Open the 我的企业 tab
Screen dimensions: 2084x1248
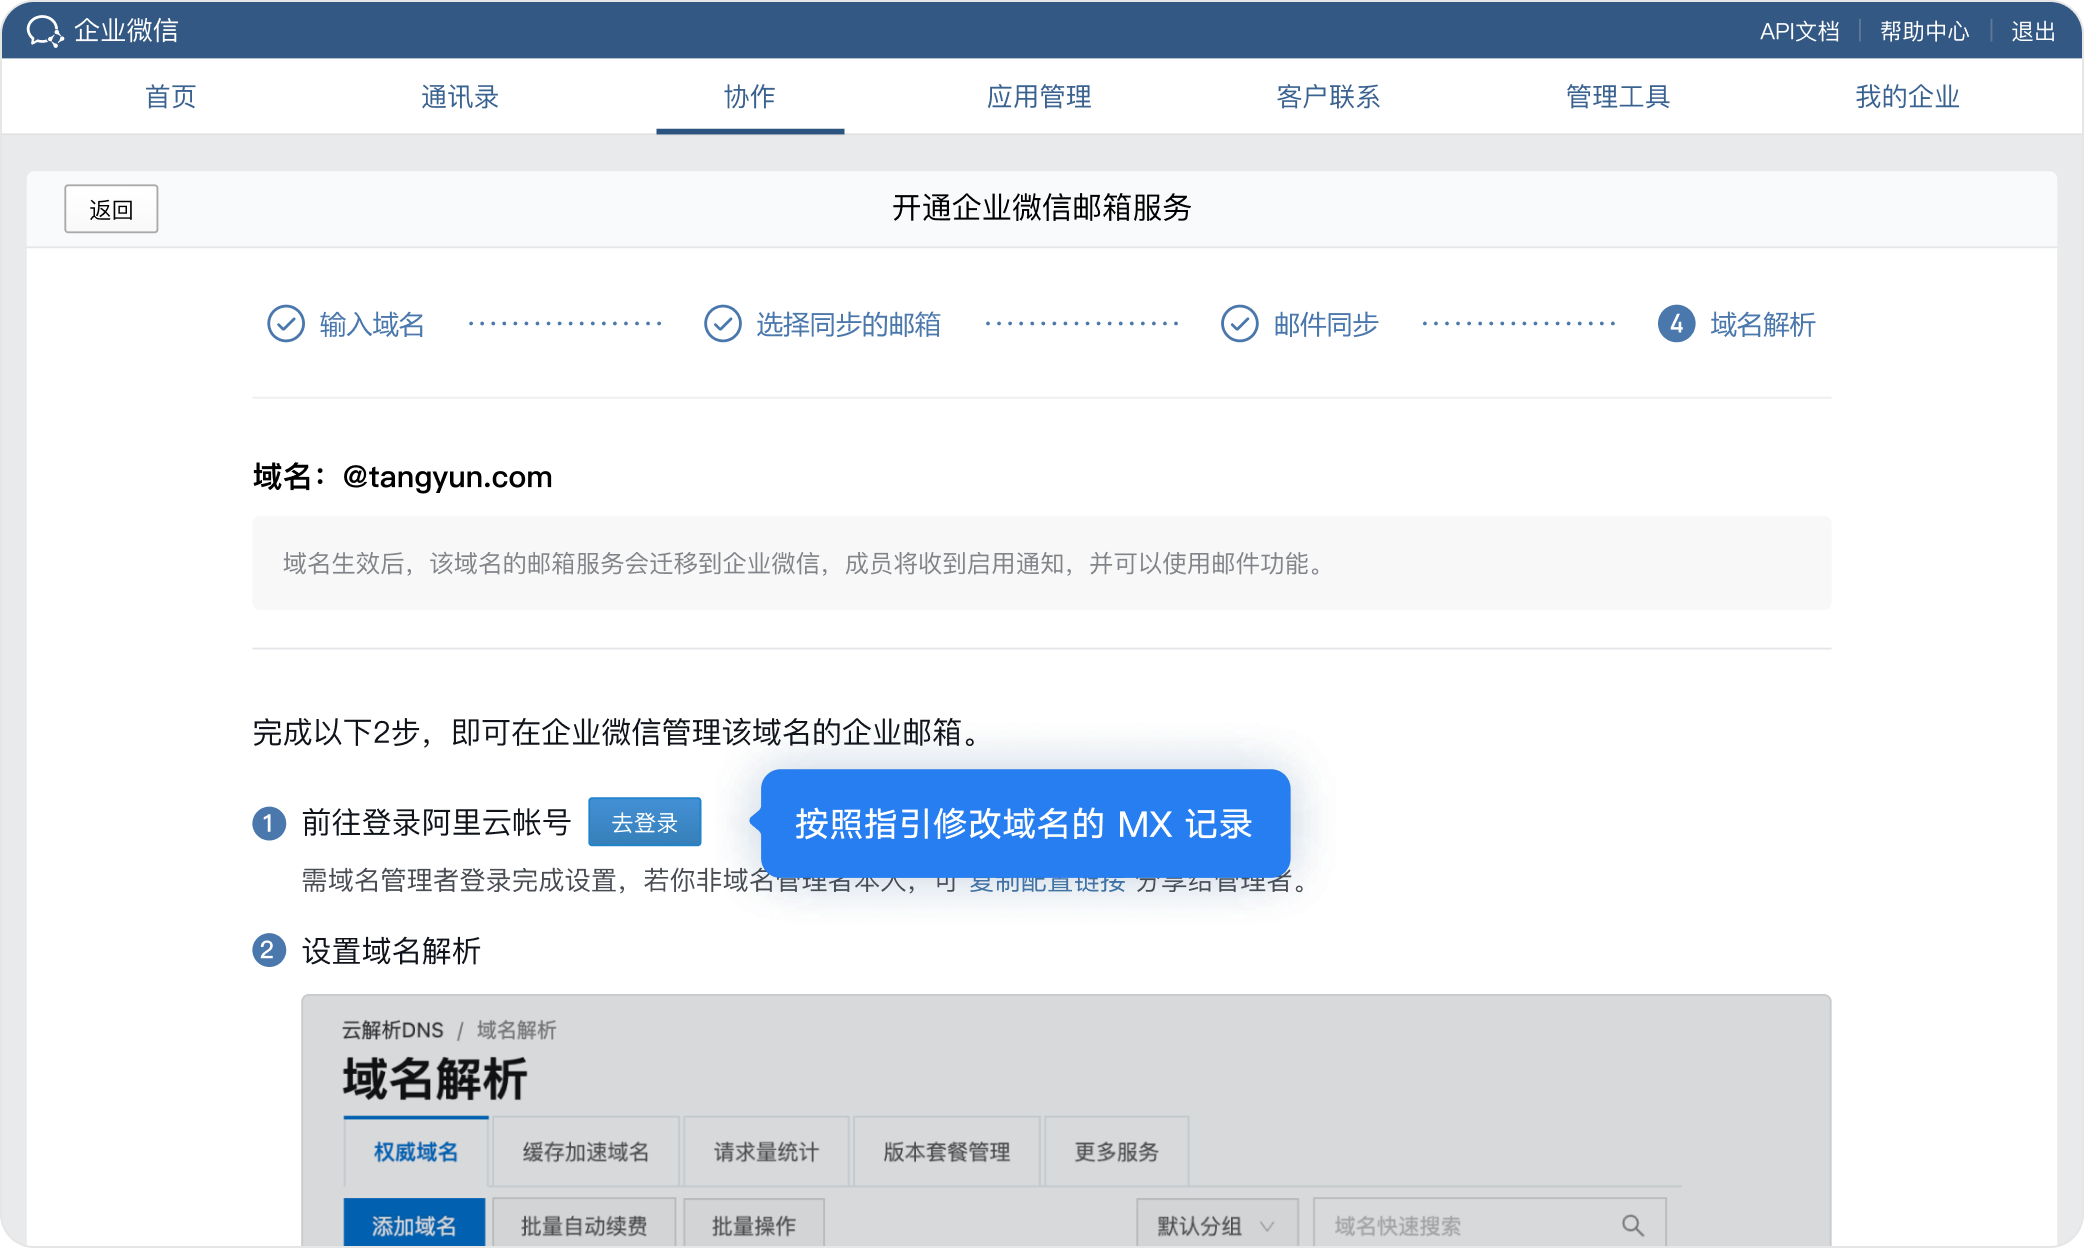pos(1906,97)
